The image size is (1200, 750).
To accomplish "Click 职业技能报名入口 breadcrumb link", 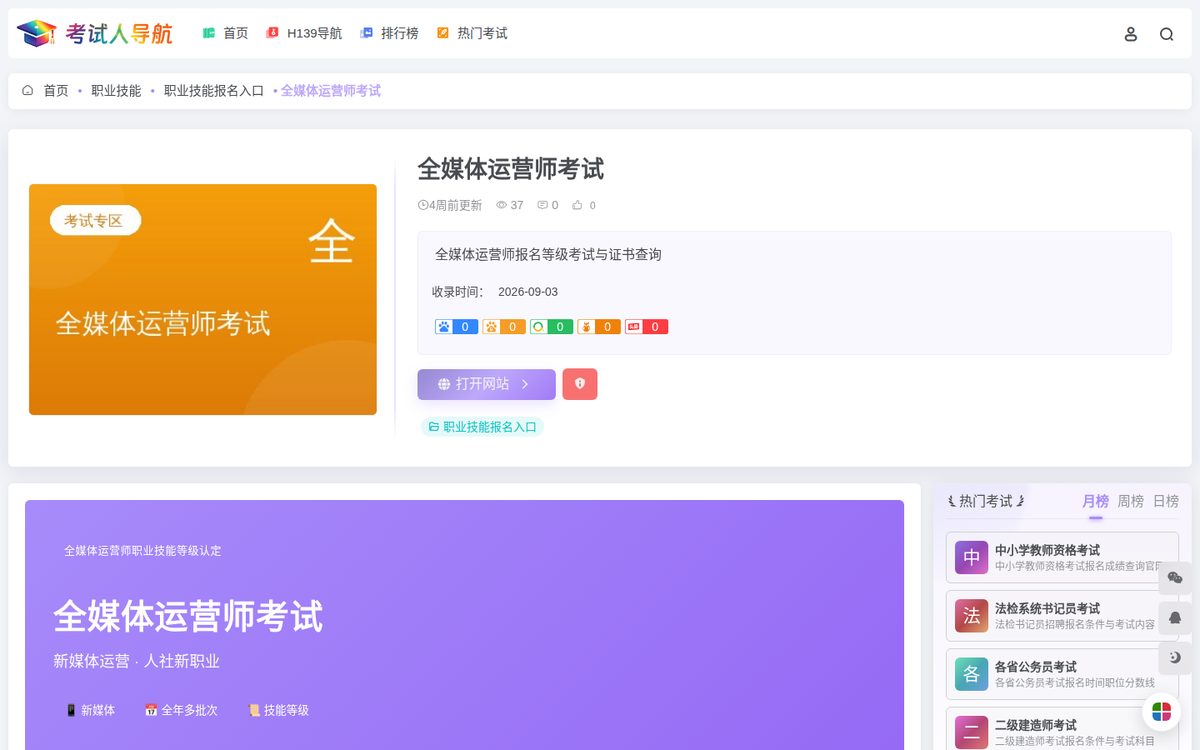I will [x=214, y=90].
